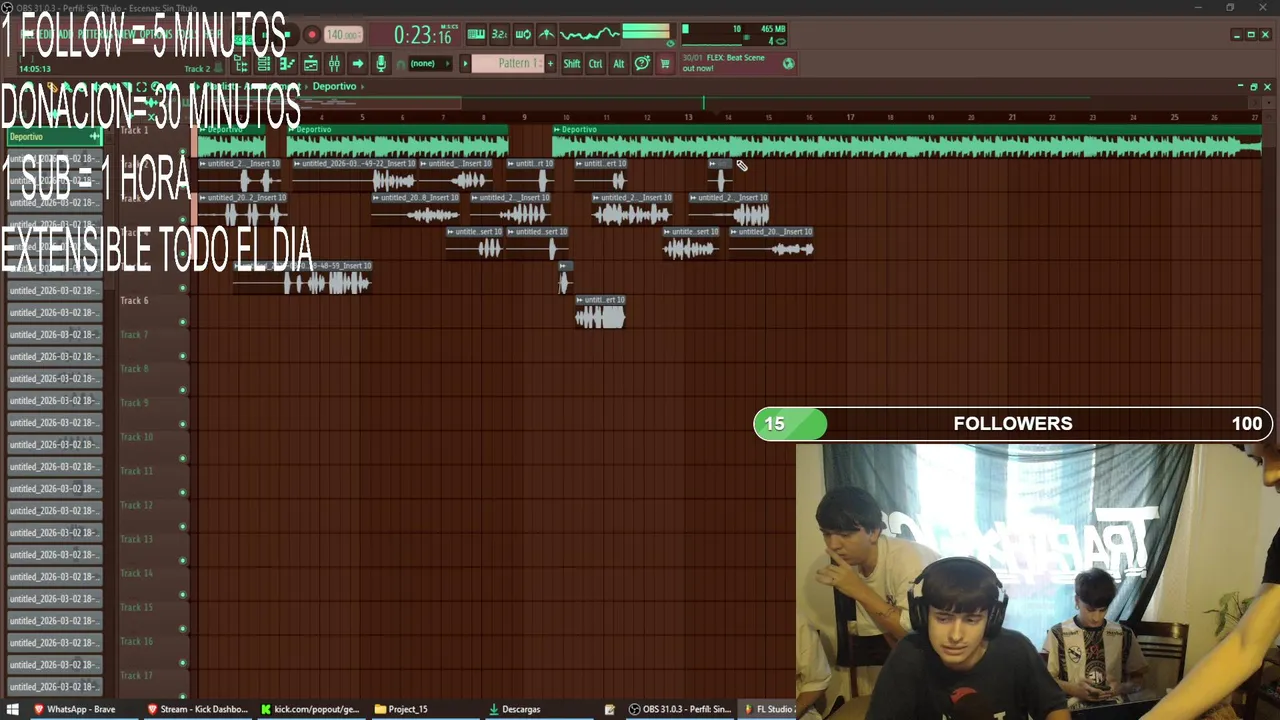Open the Windows Start button
This screenshot has height=720, width=1280.
(13, 709)
